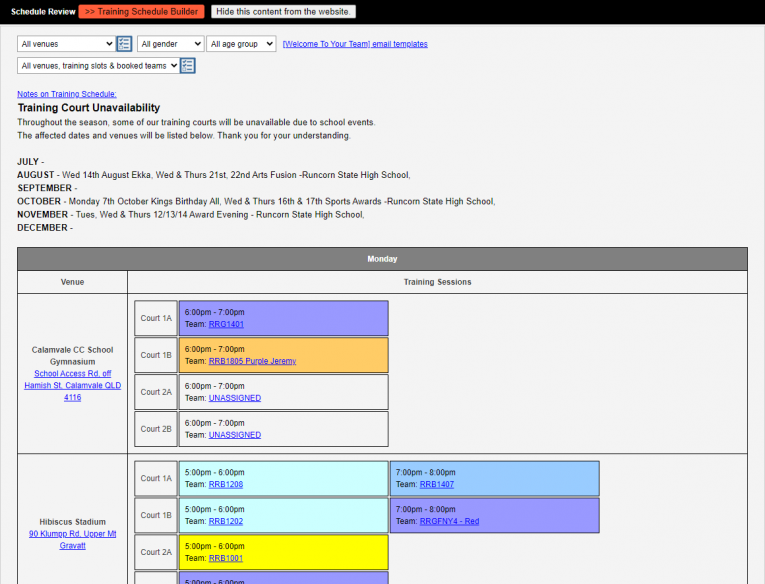The width and height of the screenshot is (765, 584).
Task: Open team RRB1407 link
Action: click(x=437, y=484)
